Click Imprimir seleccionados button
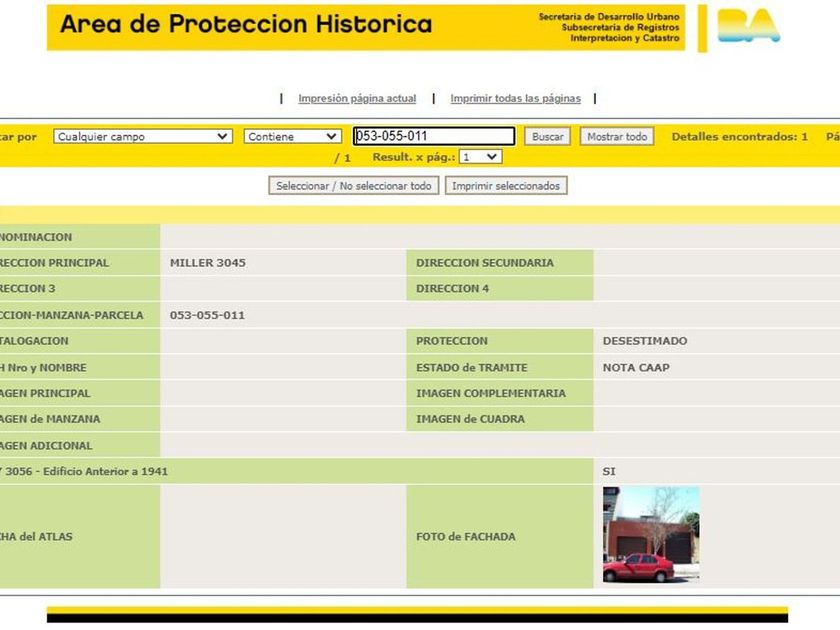840x630 pixels. (506, 186)
